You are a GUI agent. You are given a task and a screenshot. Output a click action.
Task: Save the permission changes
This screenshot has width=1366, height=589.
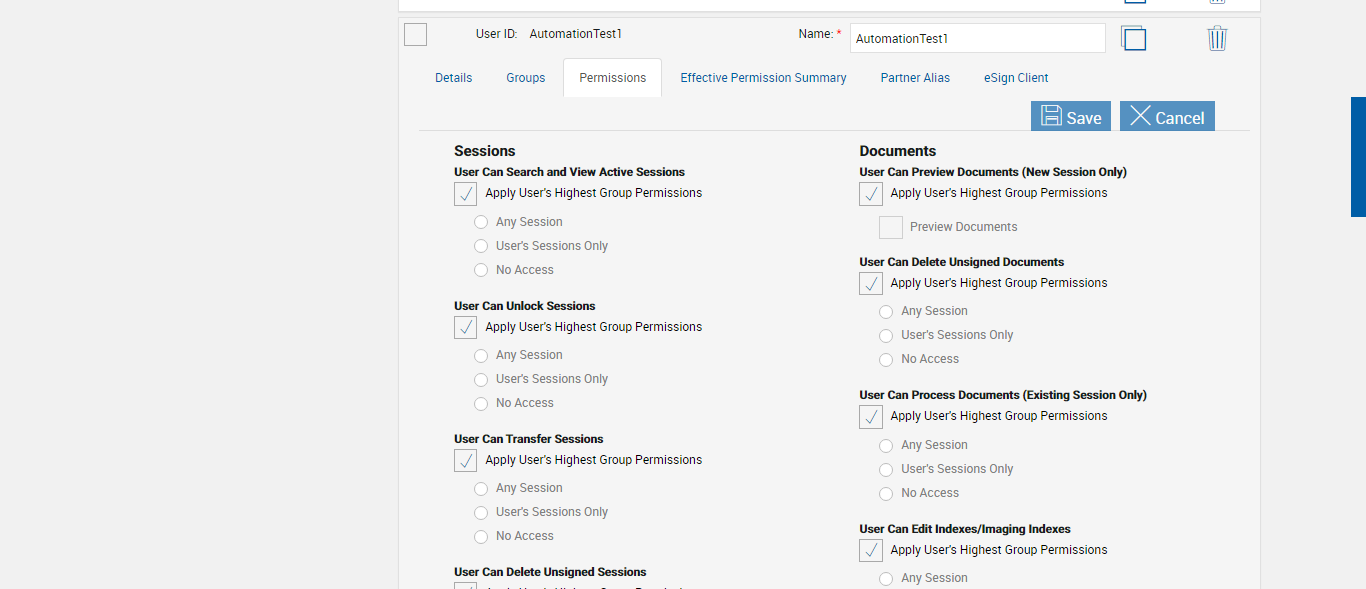tap(1071, 117)
